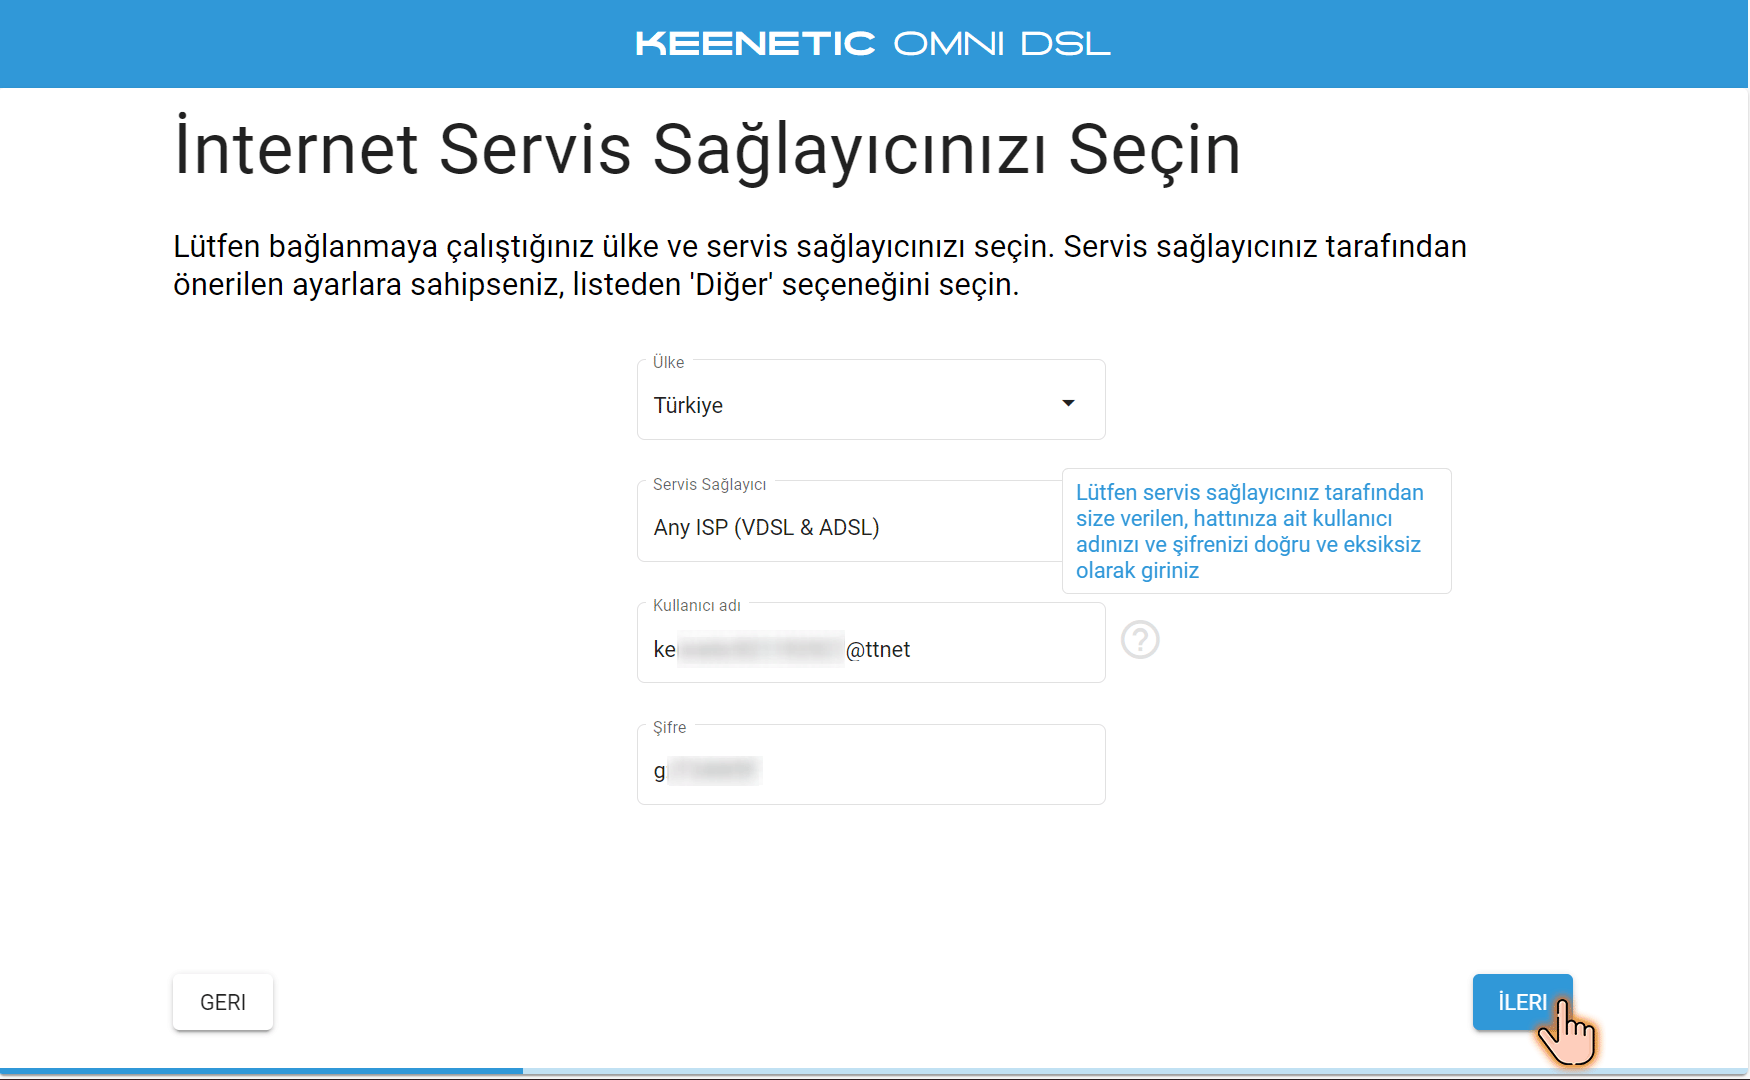Screen dimensions: 1750x1080
Task: Click the unfilled portion of the progress bar
Action: [x=1100, y=1070]
